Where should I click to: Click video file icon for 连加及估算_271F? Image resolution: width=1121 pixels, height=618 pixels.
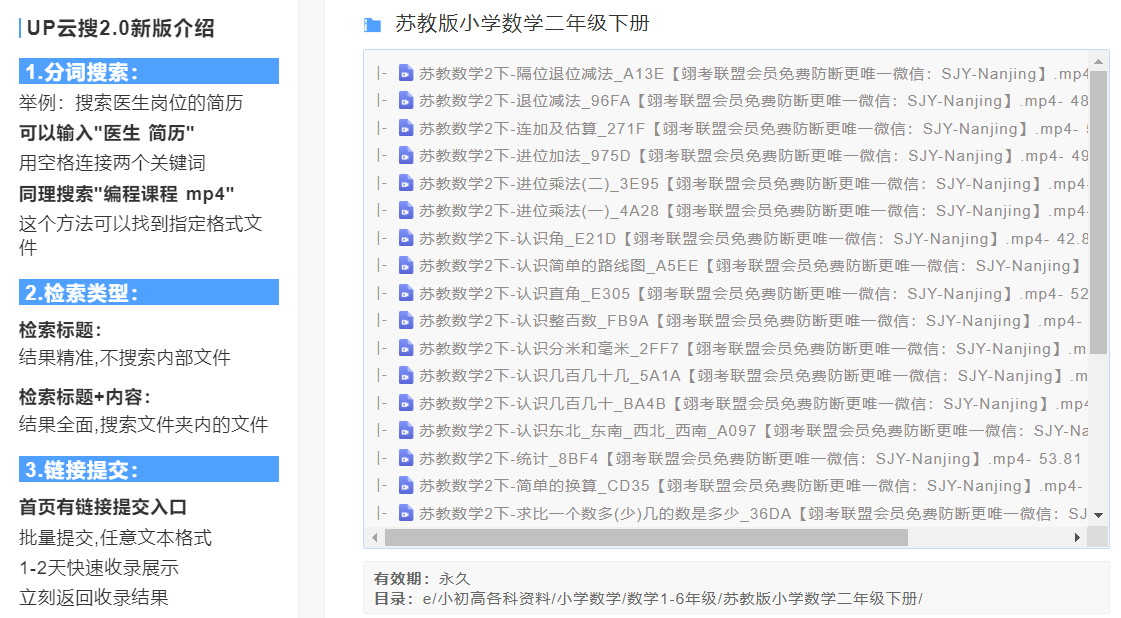[x=405, y=128]
